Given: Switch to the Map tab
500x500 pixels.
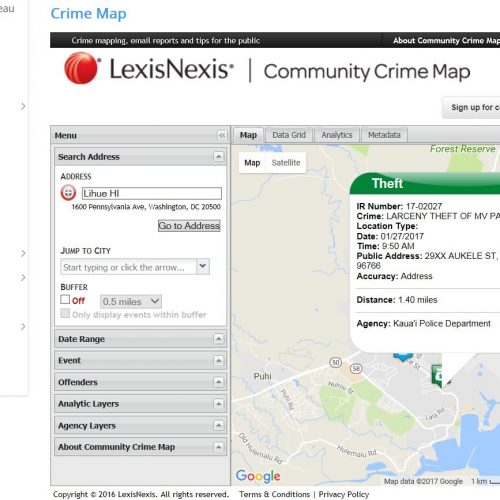Looking at the screenshot, I should click(x=248, y=135).
